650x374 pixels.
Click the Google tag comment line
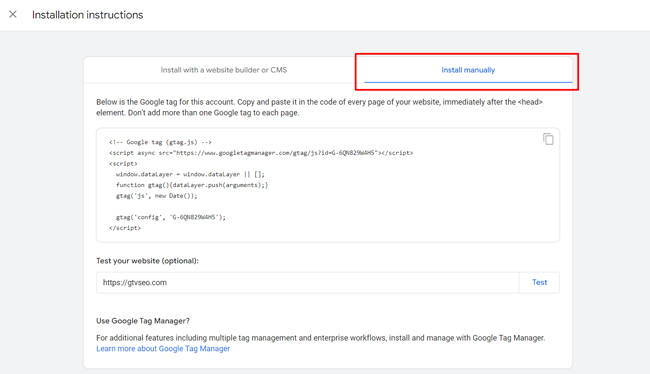point(160,142)
